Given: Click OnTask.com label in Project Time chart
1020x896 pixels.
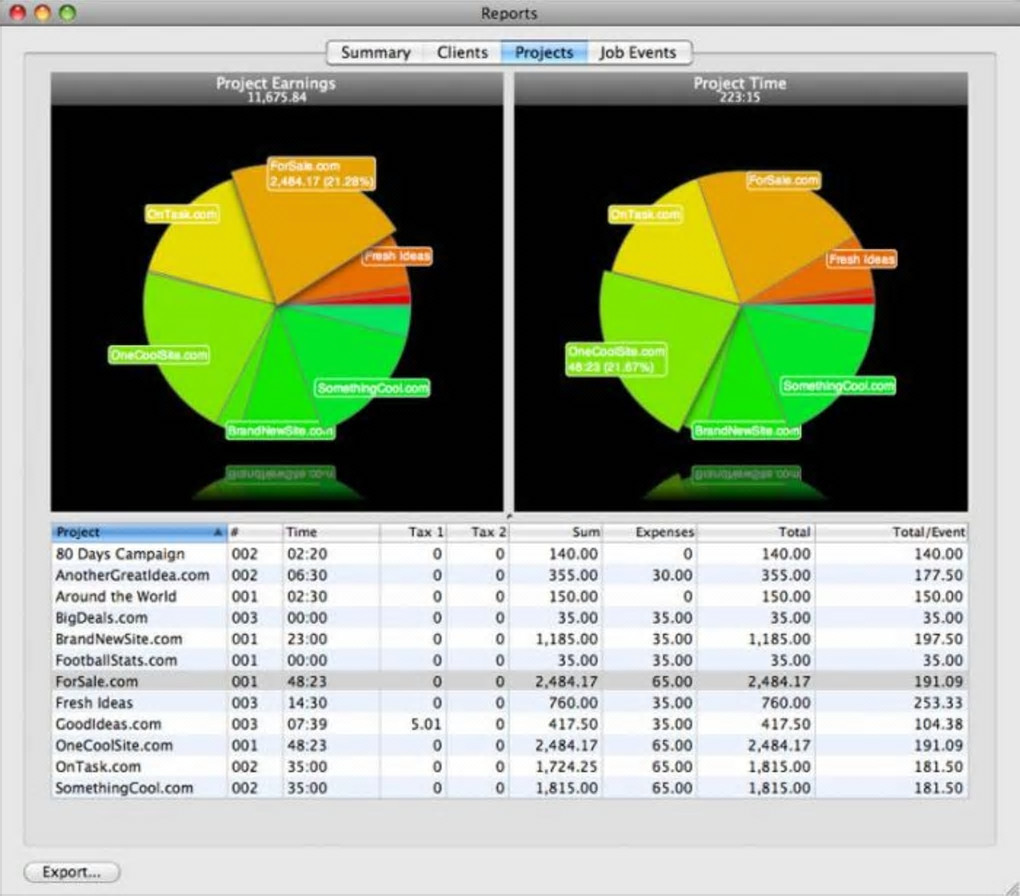Looking at the screenshot, I should [645, 214].
